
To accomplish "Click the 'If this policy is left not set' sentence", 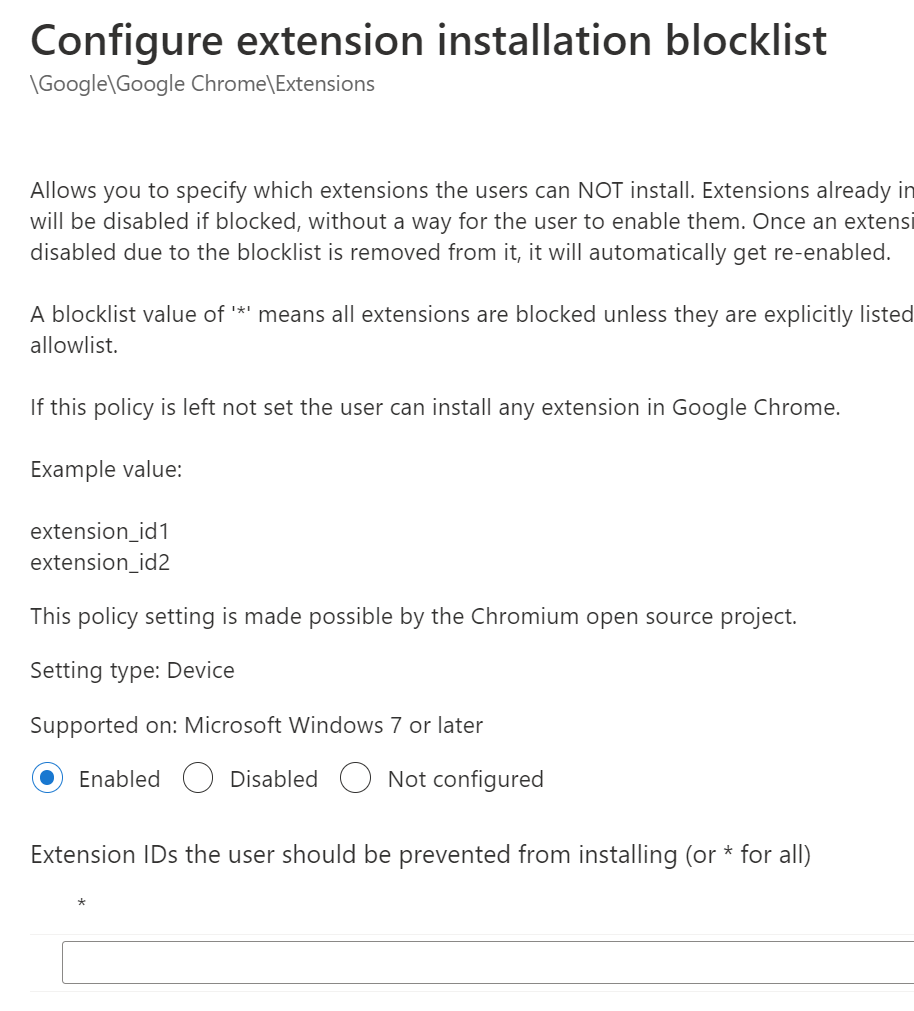I will pyautogui.click(x=435, y=408).
